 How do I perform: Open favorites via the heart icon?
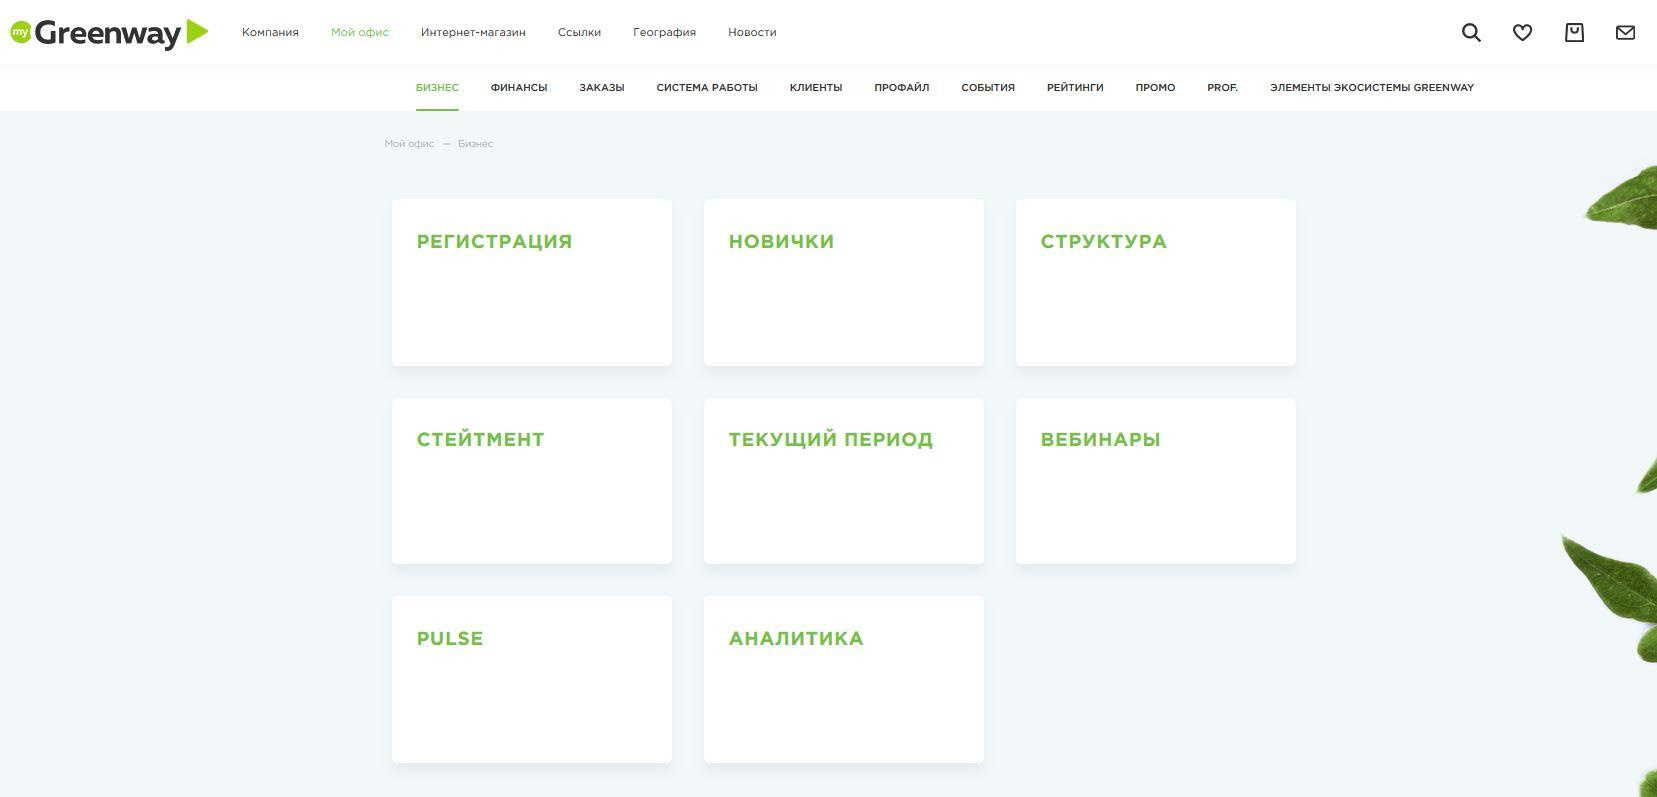(x=1522, y=32)
